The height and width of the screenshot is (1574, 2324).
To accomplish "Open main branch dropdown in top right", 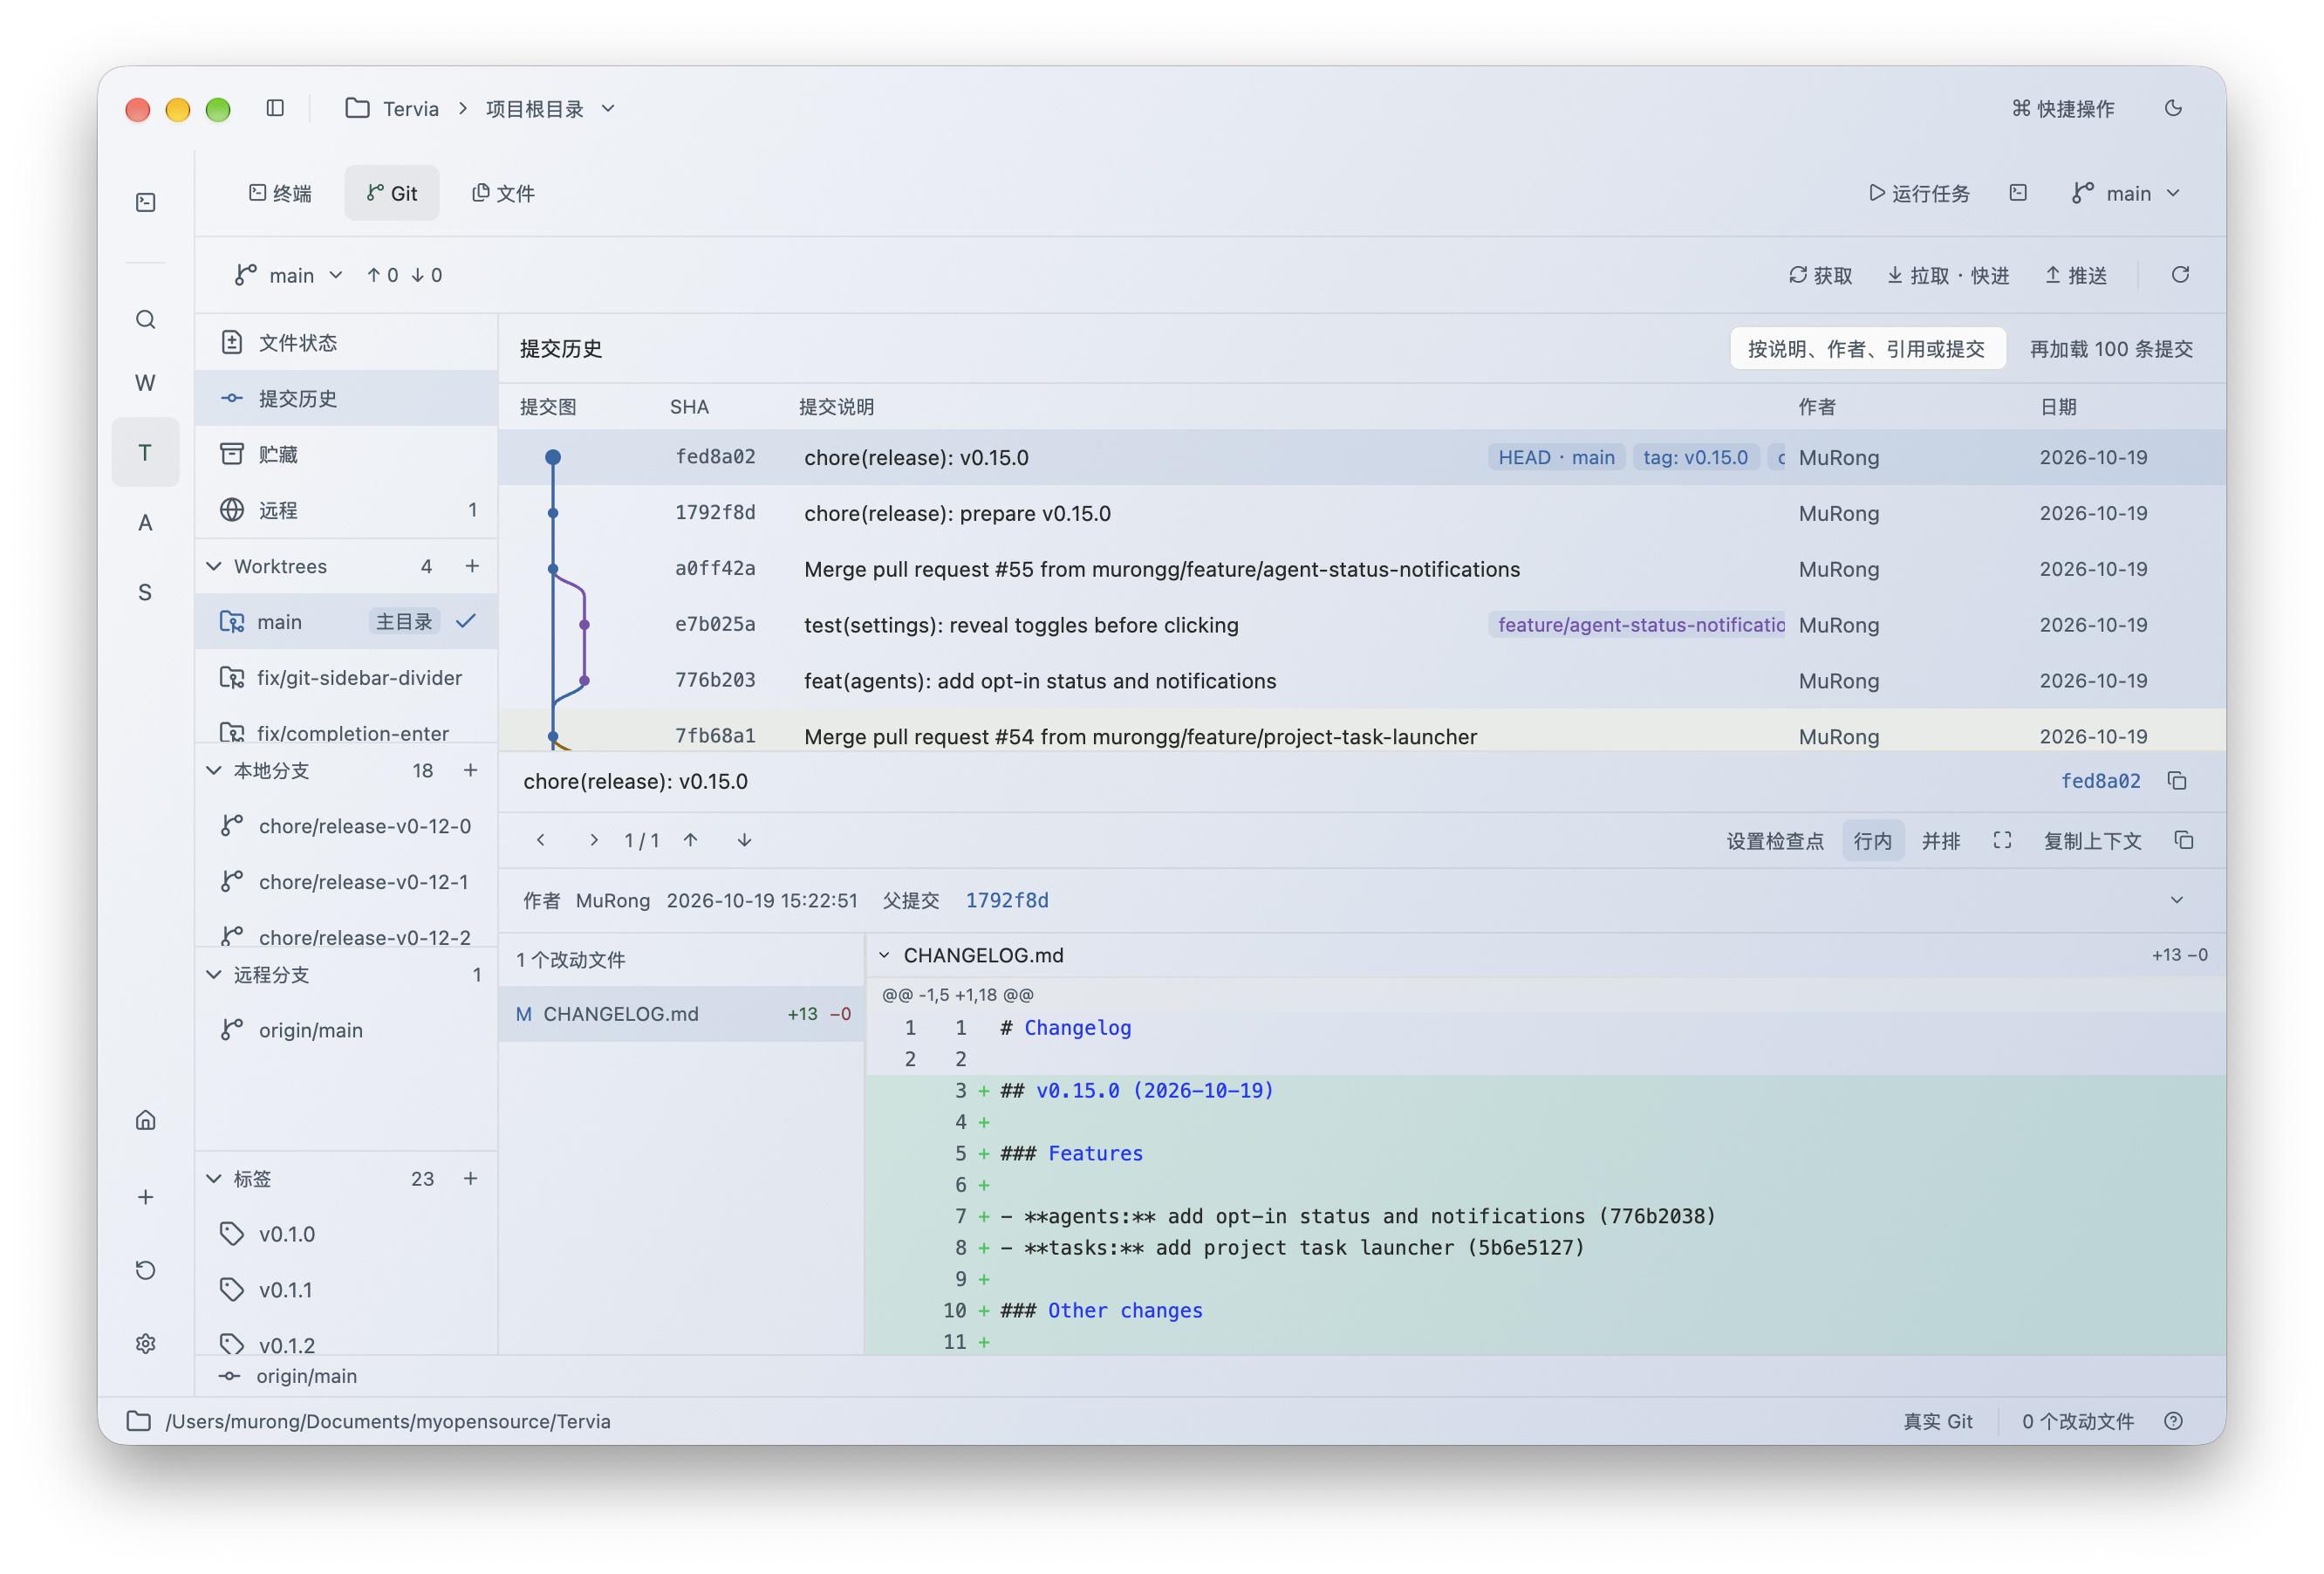I will click(x=2126, y=193).
